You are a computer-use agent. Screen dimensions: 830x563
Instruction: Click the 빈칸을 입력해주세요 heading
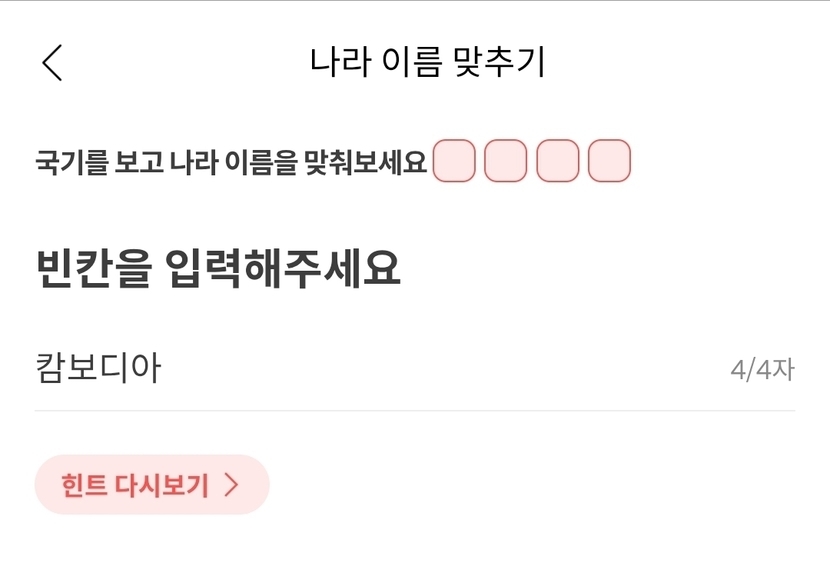[218, 268]
